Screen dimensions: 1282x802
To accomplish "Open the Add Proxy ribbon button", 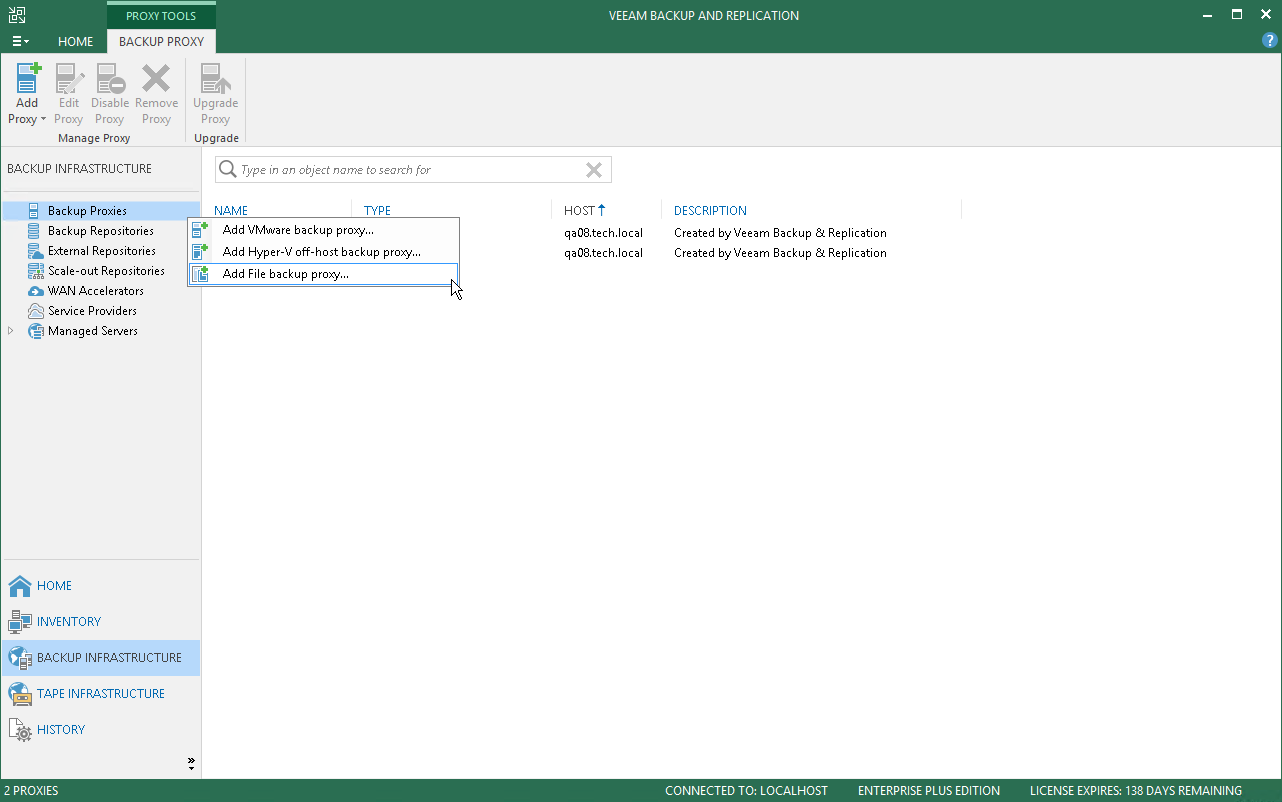I will click(x=27, y=94).
